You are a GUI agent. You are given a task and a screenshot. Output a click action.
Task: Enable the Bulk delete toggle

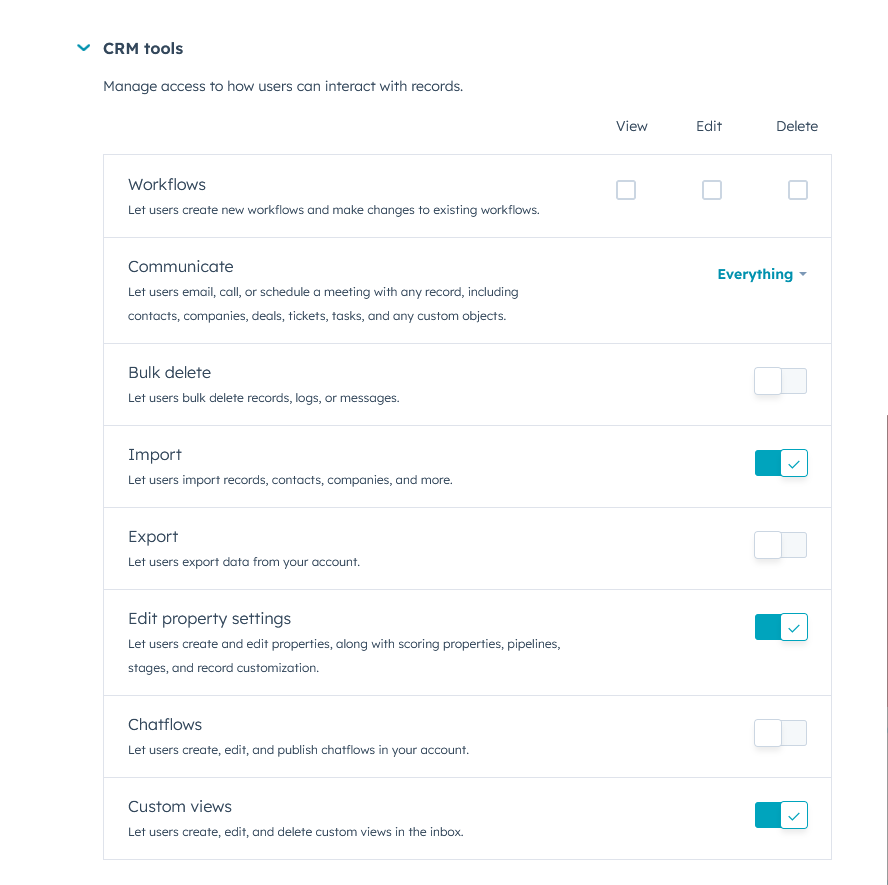780,381
